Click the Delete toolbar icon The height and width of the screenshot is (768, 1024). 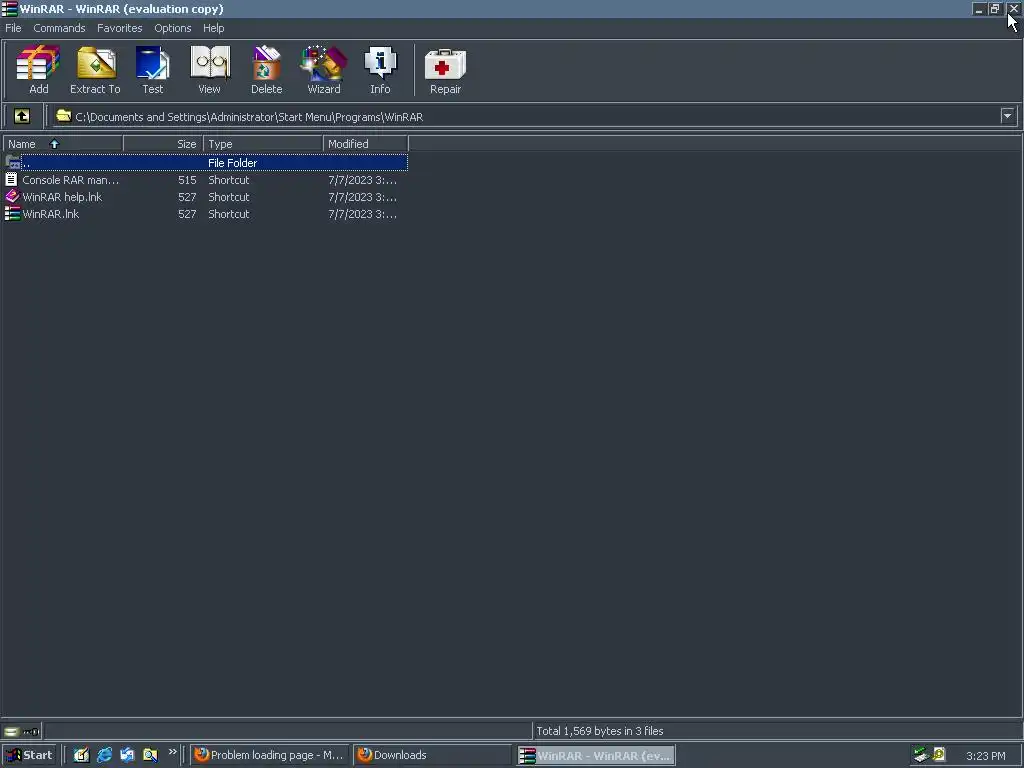[266, 69]
